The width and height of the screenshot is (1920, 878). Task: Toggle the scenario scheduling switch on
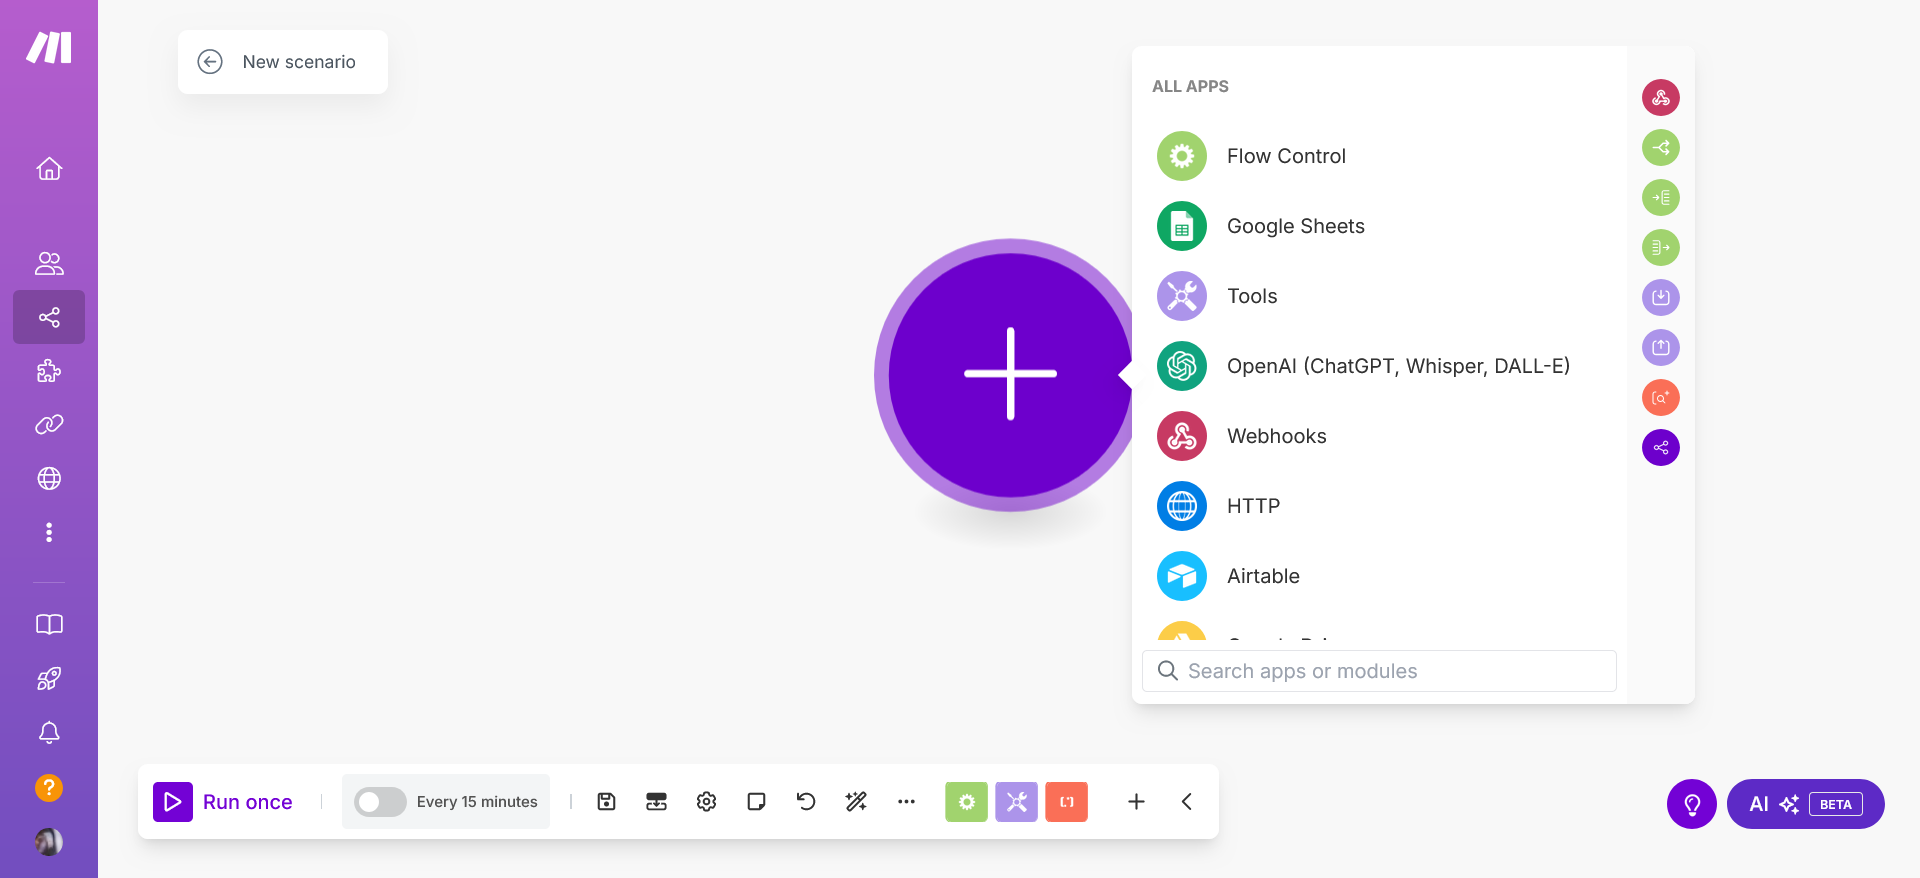[x=380, y=802]
